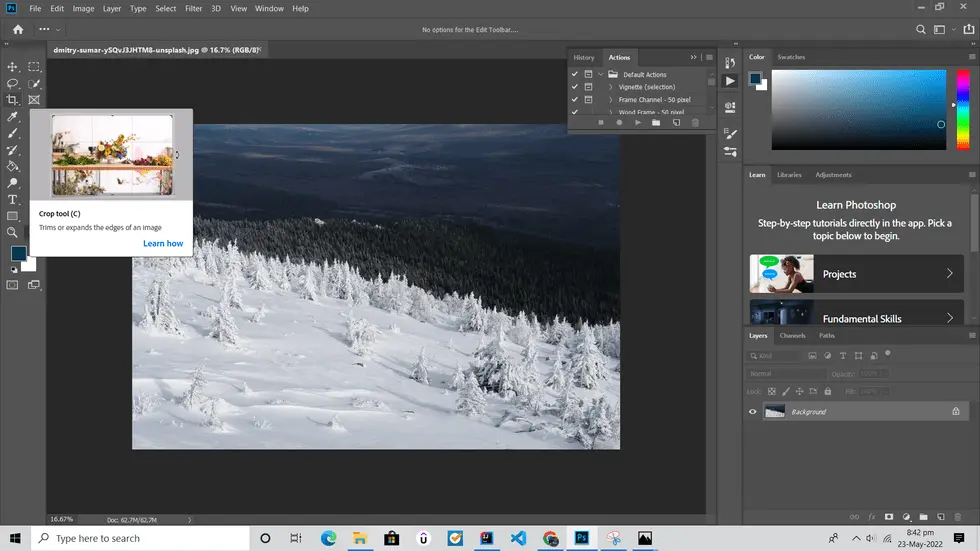980x551 pixels.
Task: Switch to the Swatches tab
Action: 791,57
